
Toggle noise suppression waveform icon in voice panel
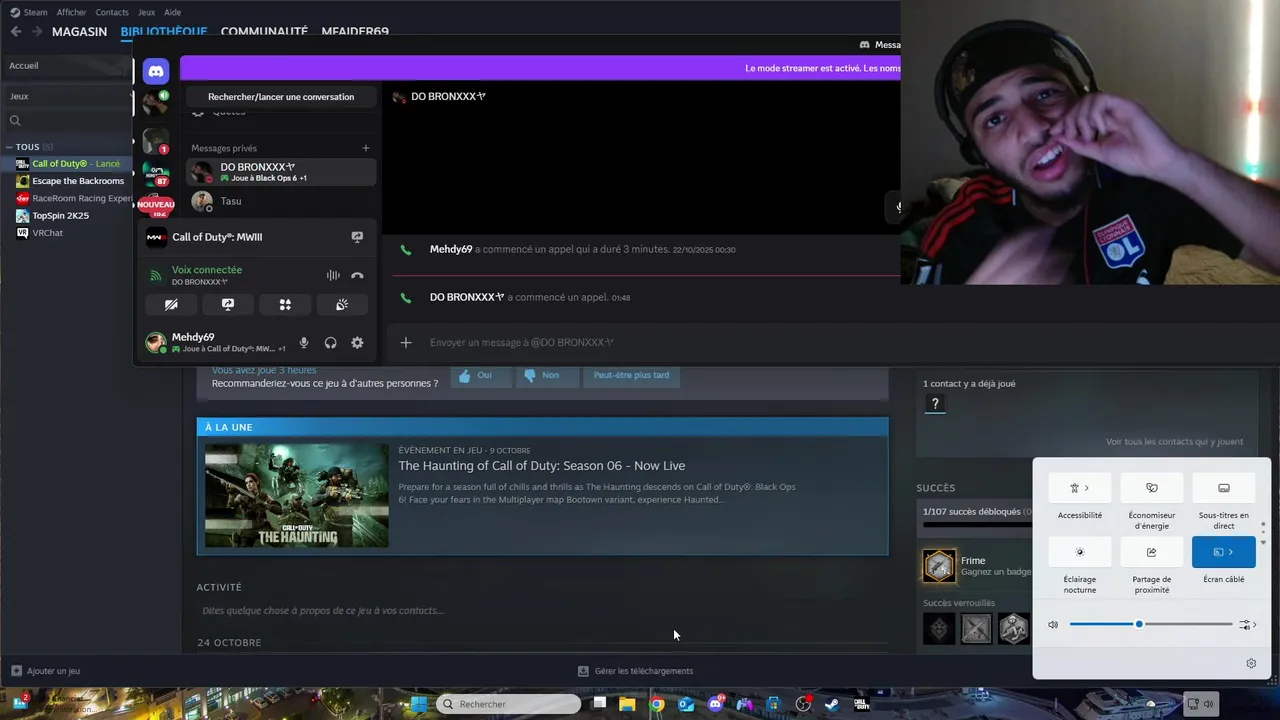tap(333, 275)
